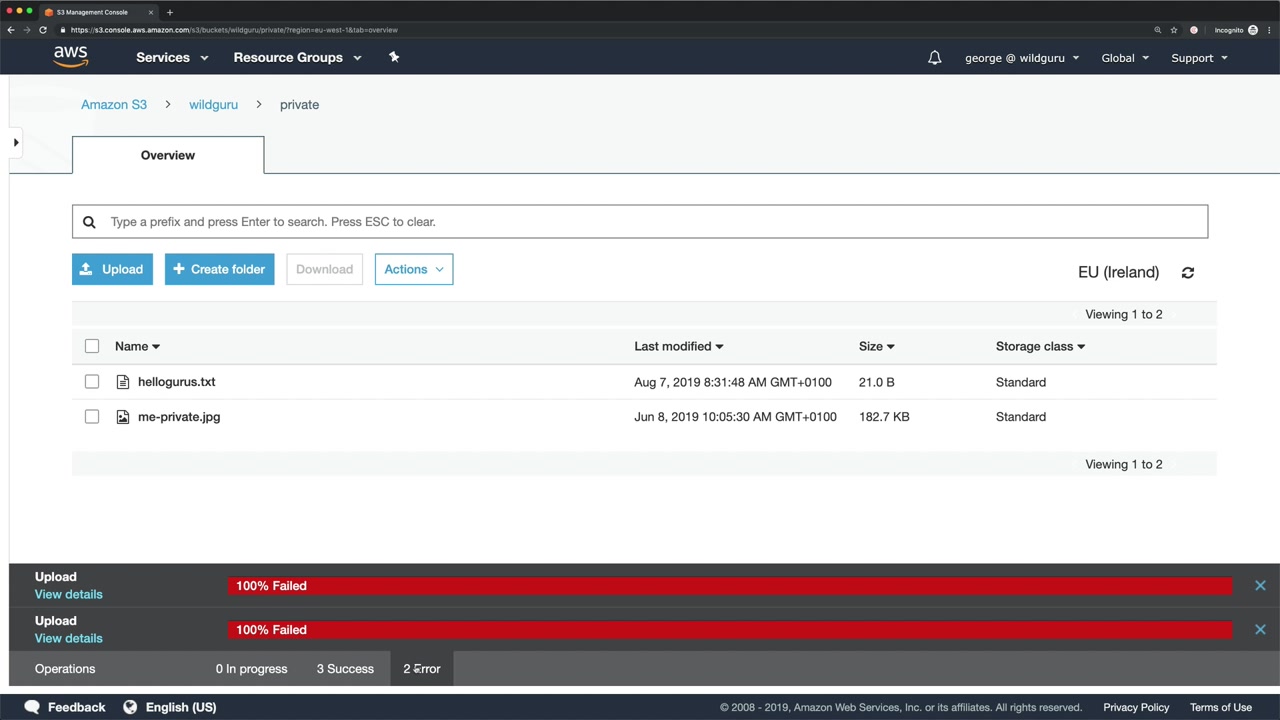This screenshot has height=720, width=1280.
Task: Open the Support dropdown
Action: pos(1199,58)
